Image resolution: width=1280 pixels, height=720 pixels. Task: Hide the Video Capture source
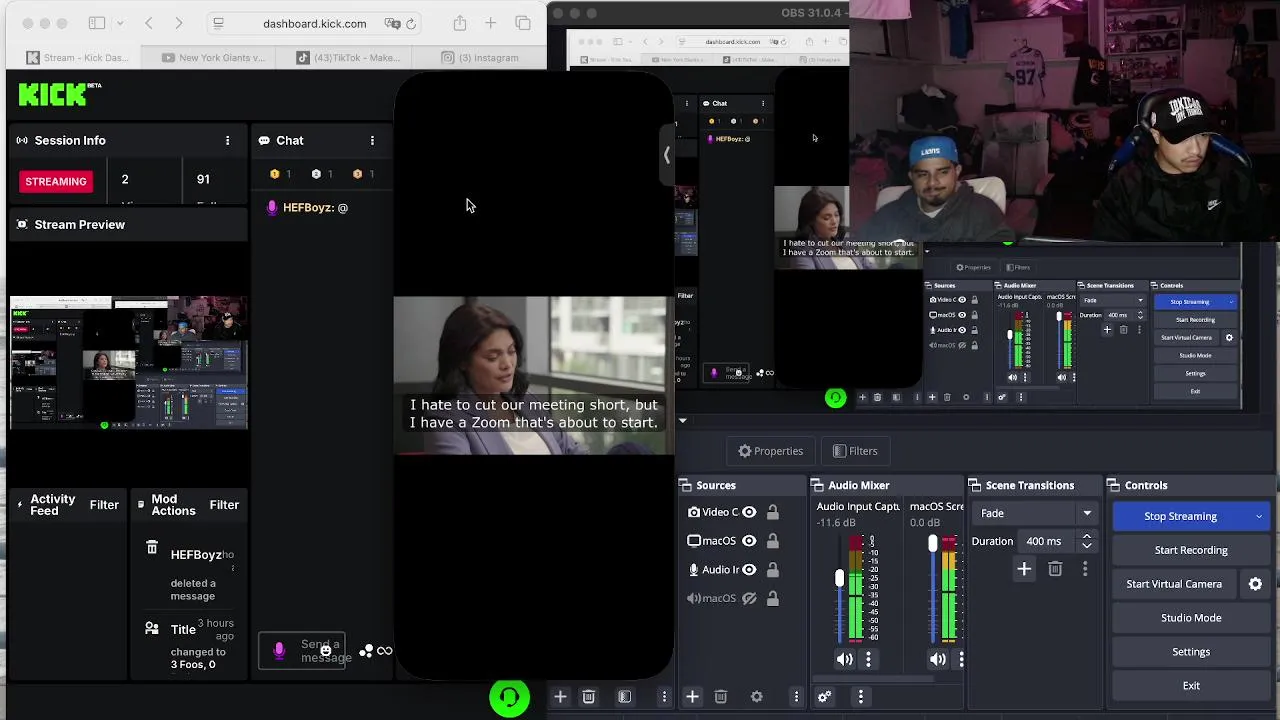point(749,512)
